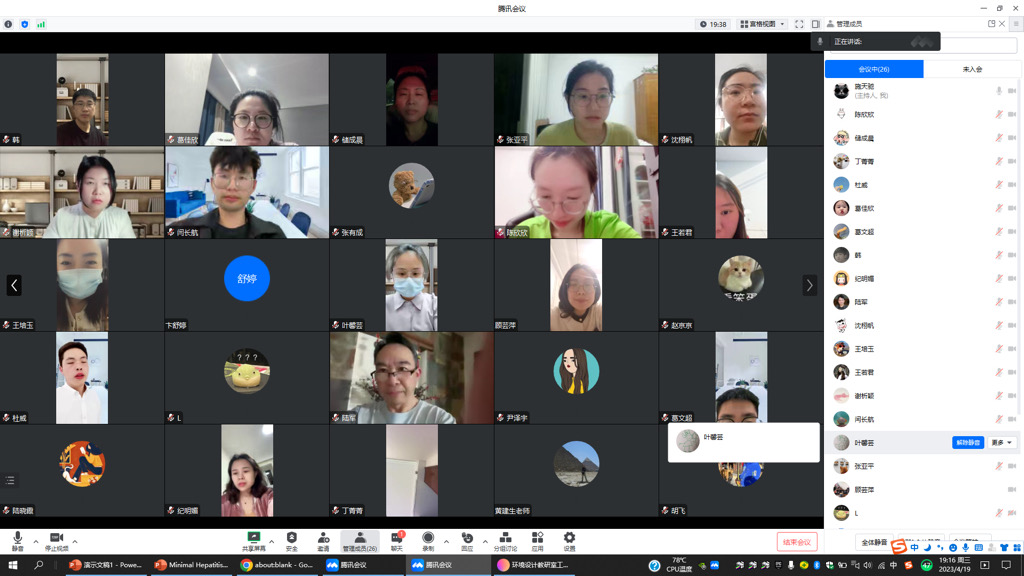
Task: Open 环境设计教研室 taskbar item
Action: [x=534, y=565]
